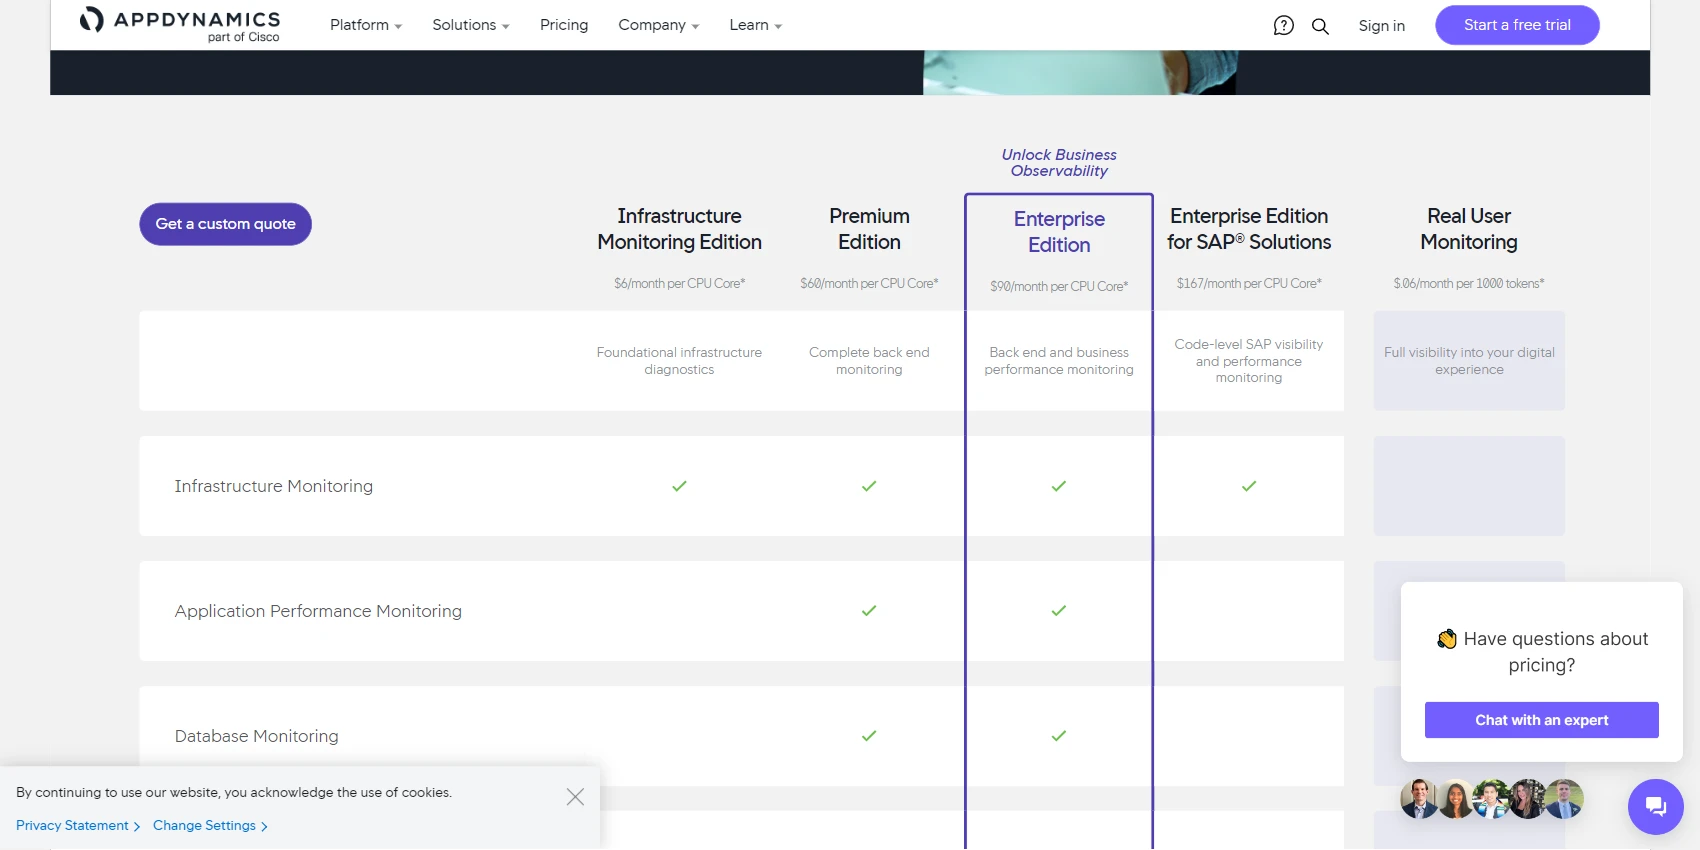Select Enterprise Edition for SAP Solutions heading
1700x850 pixels.
[1249, 229]
